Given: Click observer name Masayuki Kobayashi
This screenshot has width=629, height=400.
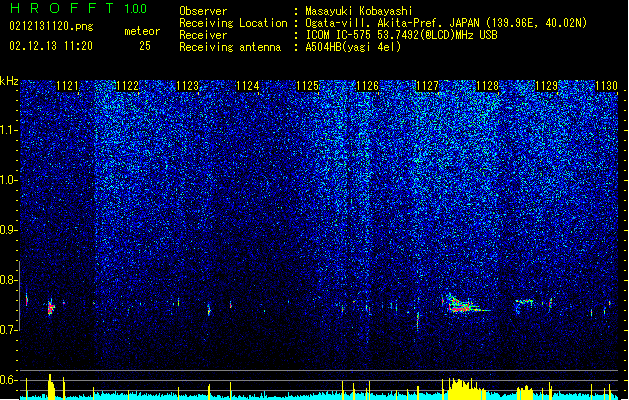Looking at the screenshot, I should (359, 11).
